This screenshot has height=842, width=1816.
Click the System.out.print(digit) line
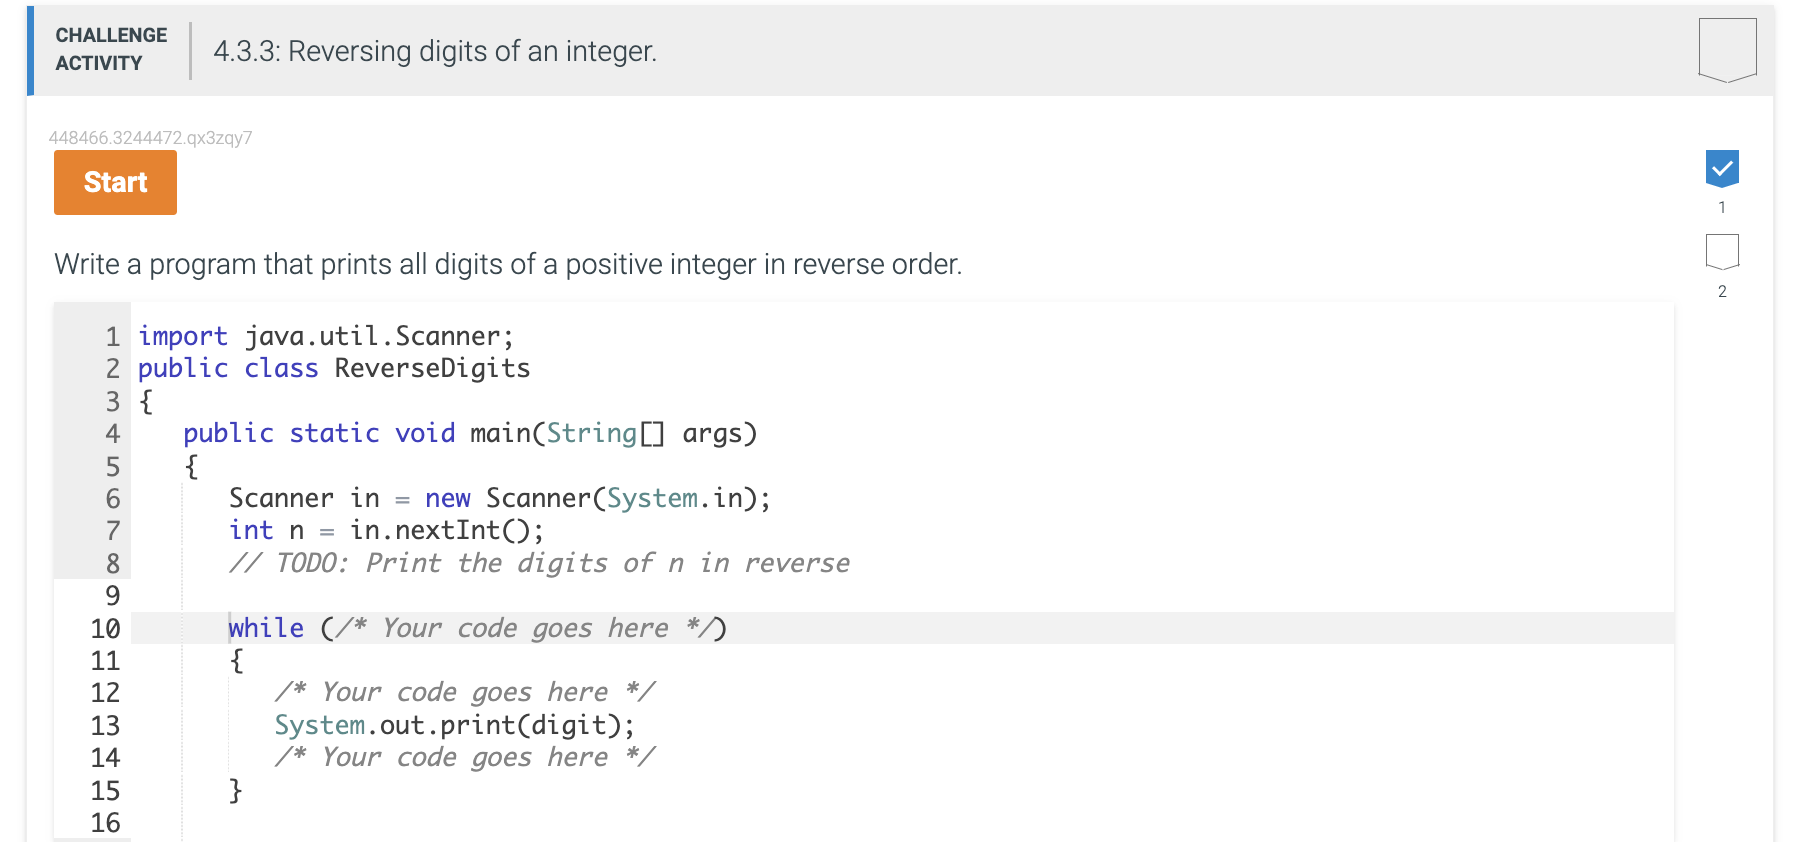[455, 725]
